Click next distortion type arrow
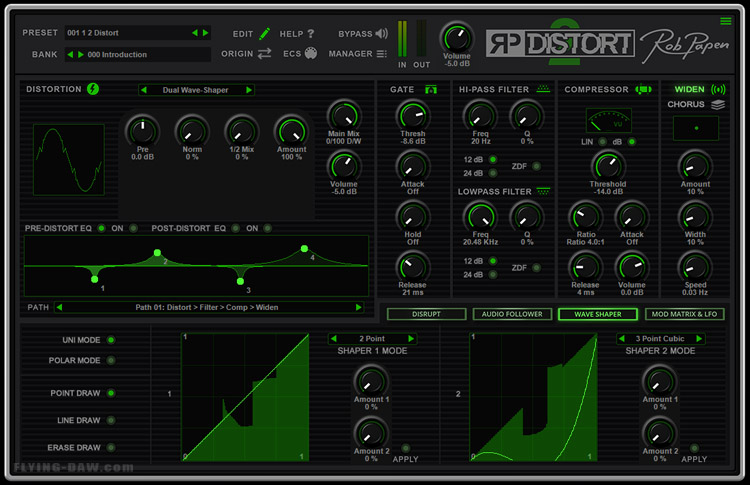The image size is (750, 485). pyautogui.click(x=249, y=90)
